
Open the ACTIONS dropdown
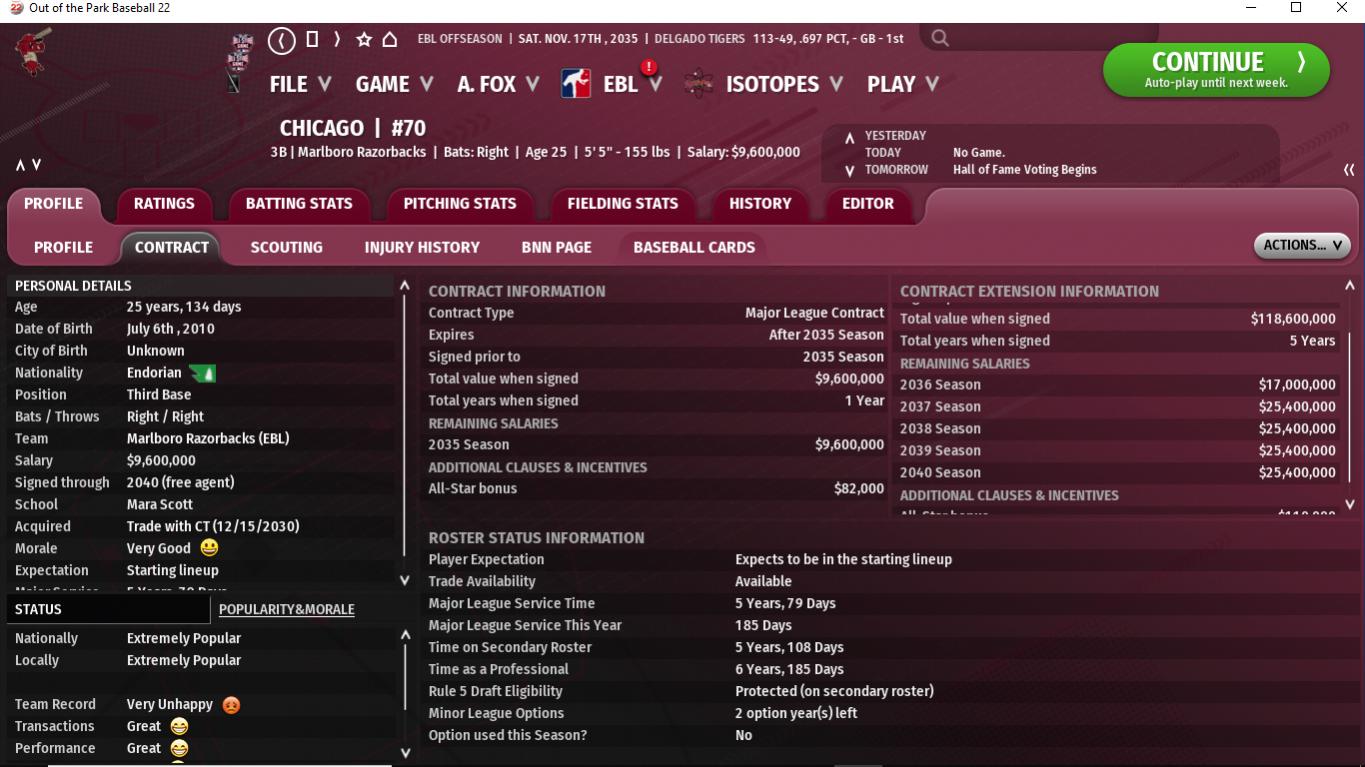[x=1301, y=245]
